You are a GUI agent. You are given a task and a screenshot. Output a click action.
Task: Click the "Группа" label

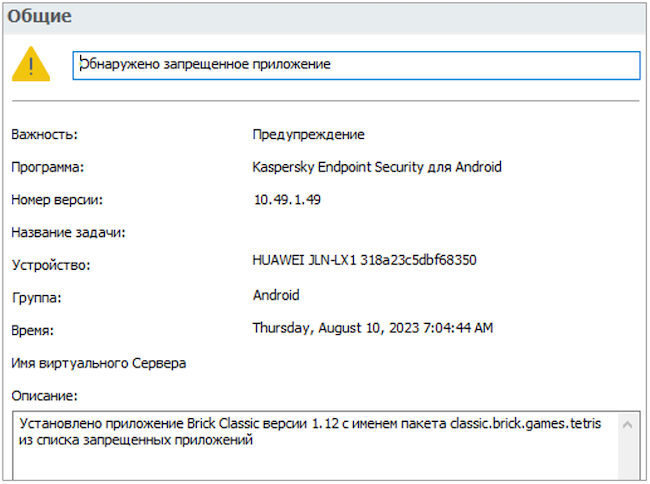[x=36, y=298]
